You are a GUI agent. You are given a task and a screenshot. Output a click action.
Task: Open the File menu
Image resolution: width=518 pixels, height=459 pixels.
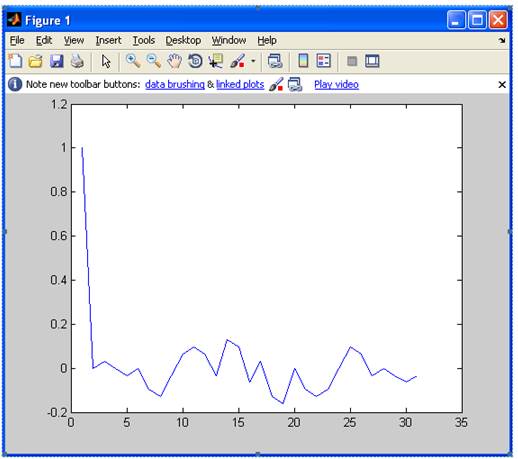point(17,40)
